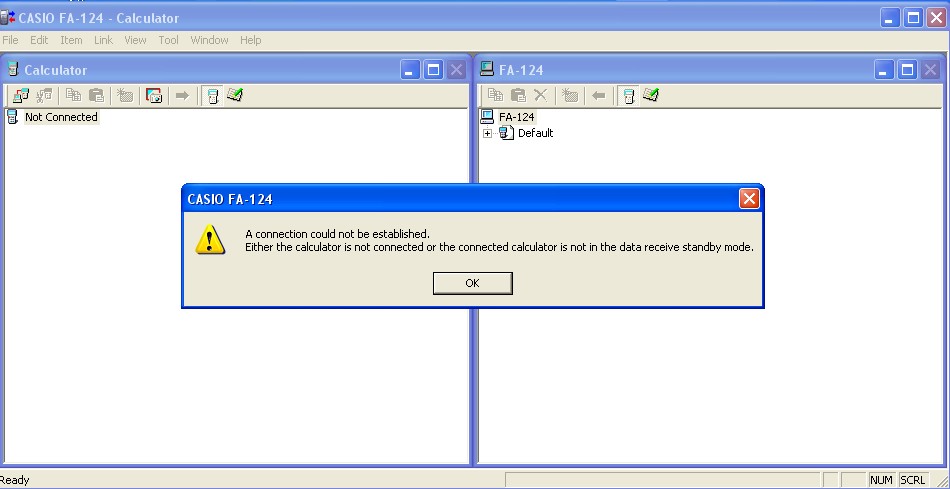This screenshot has width=950, height=489.
Task: Click the Paste icon in FA-124 toolbar
Action: [518, 95]
